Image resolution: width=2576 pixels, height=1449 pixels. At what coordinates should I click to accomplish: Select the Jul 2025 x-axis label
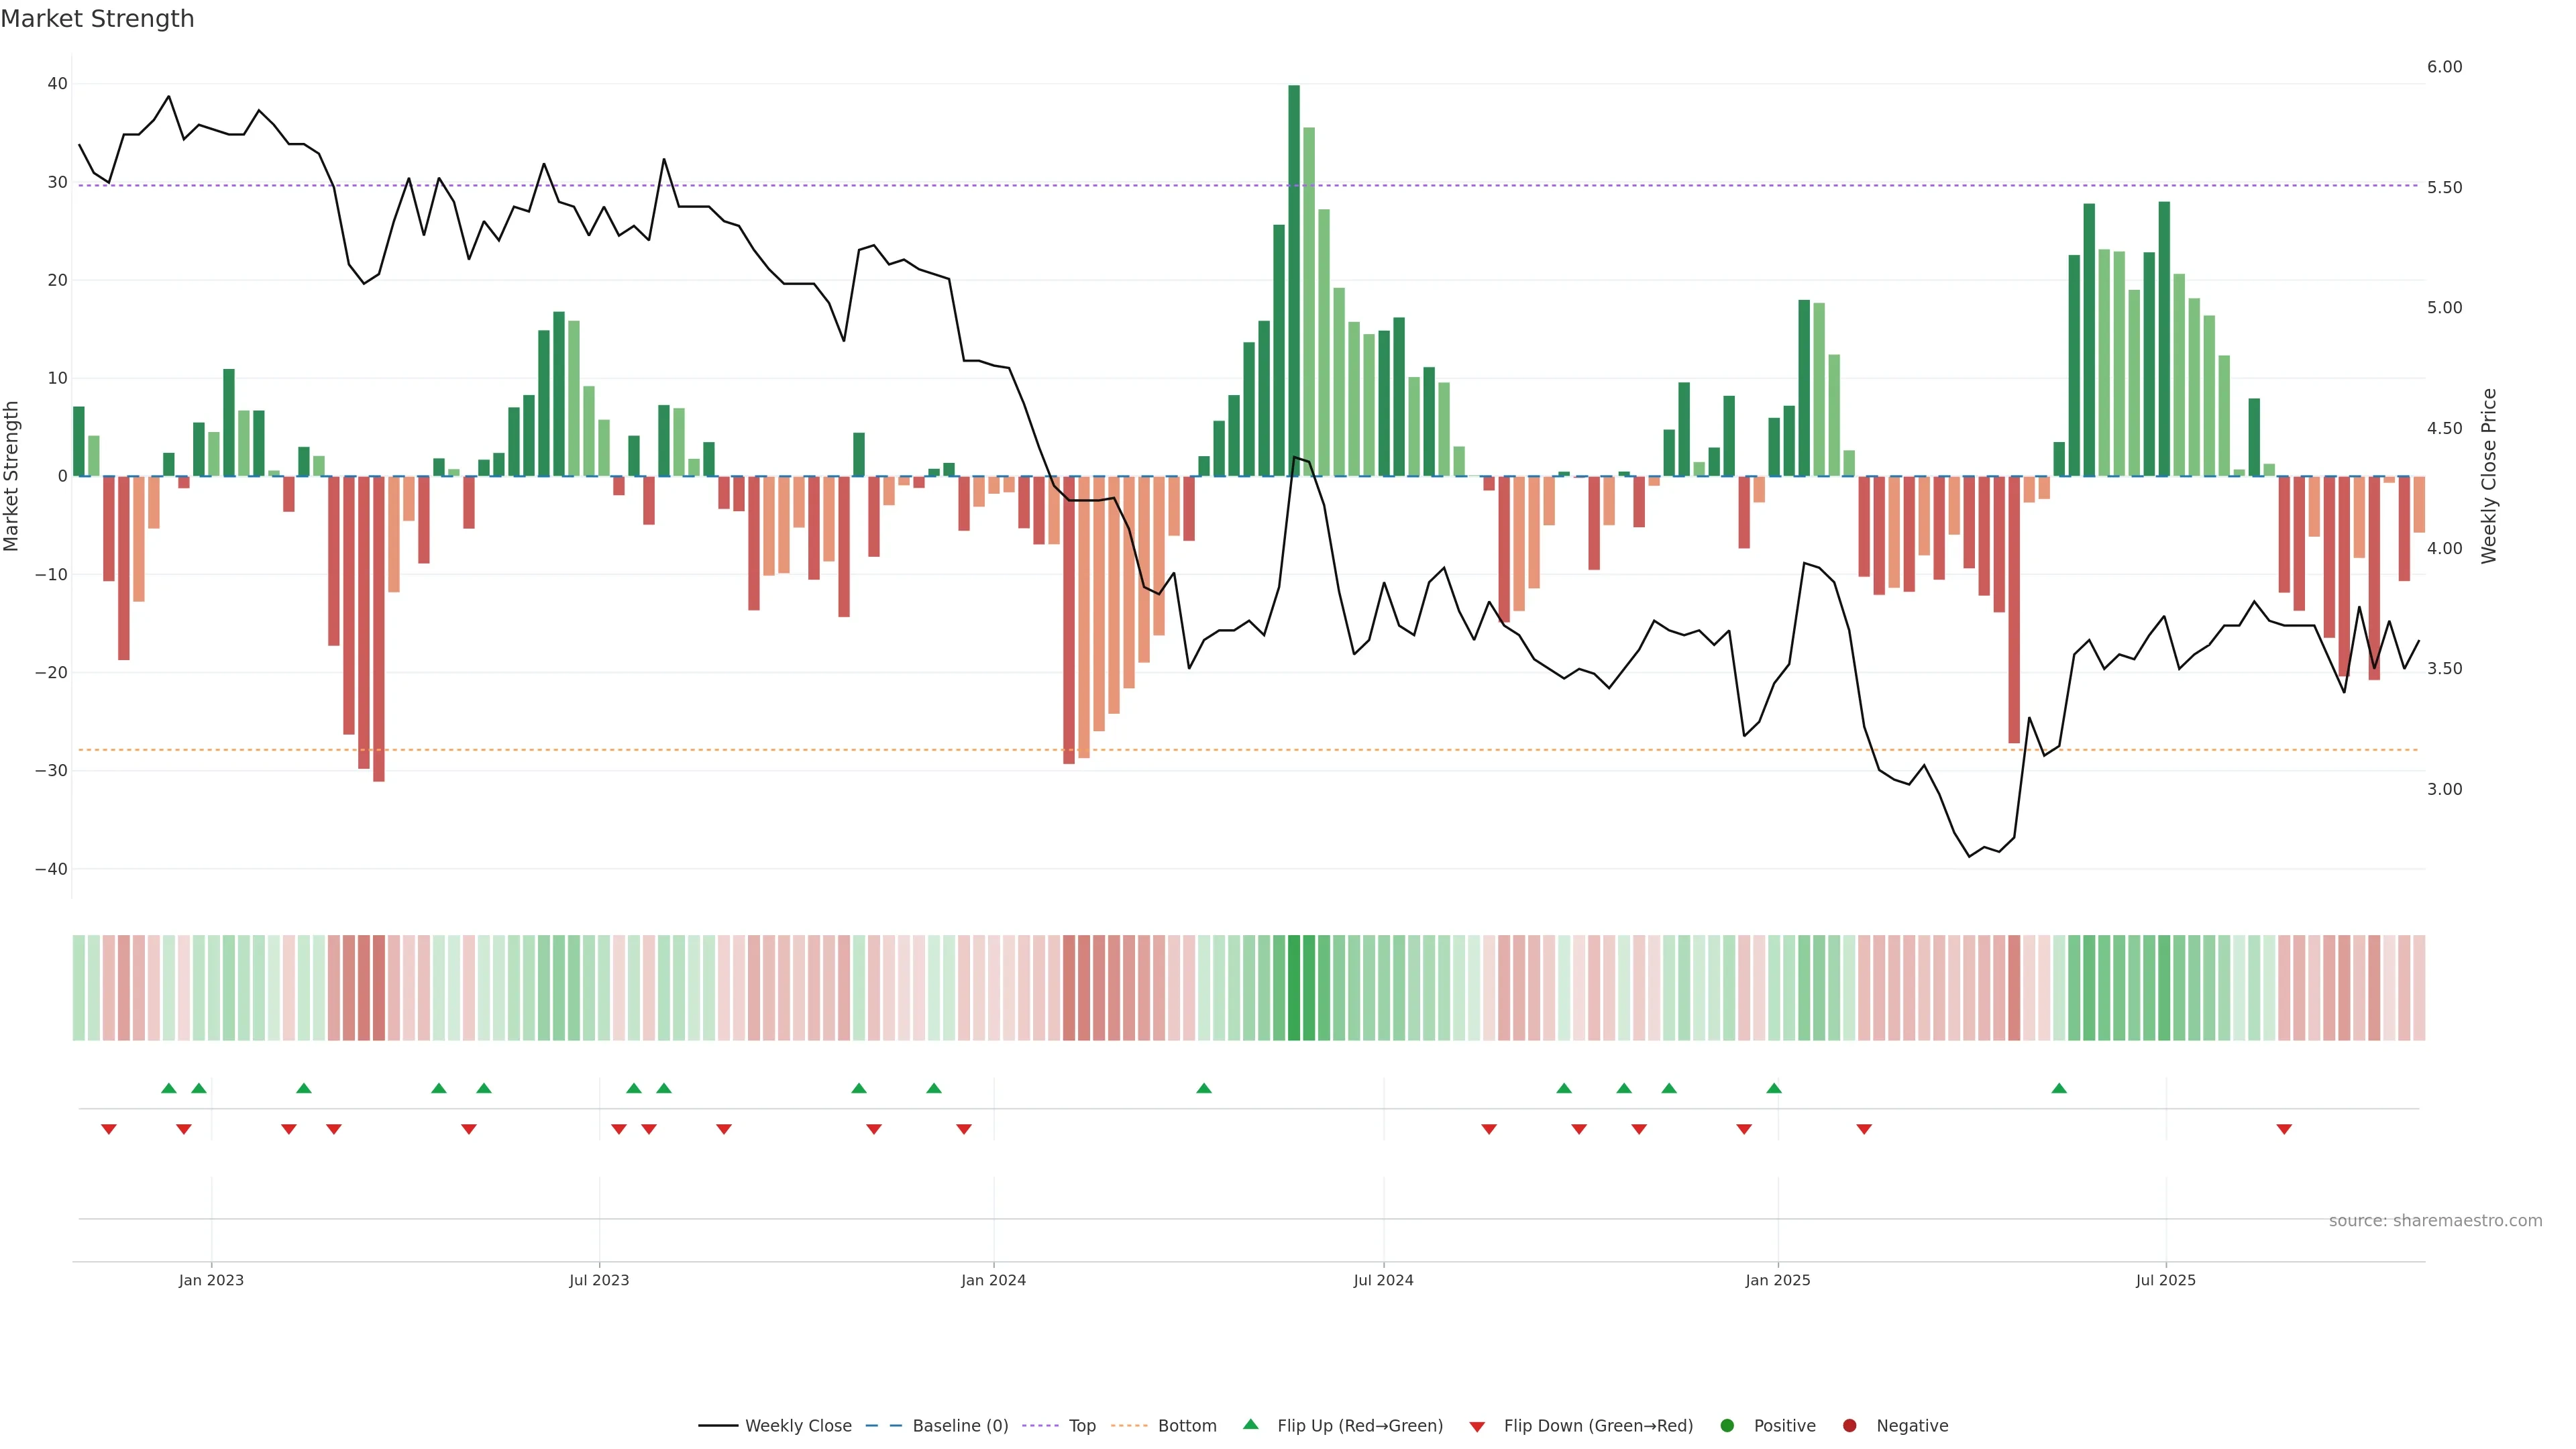click(2165, 1280)
